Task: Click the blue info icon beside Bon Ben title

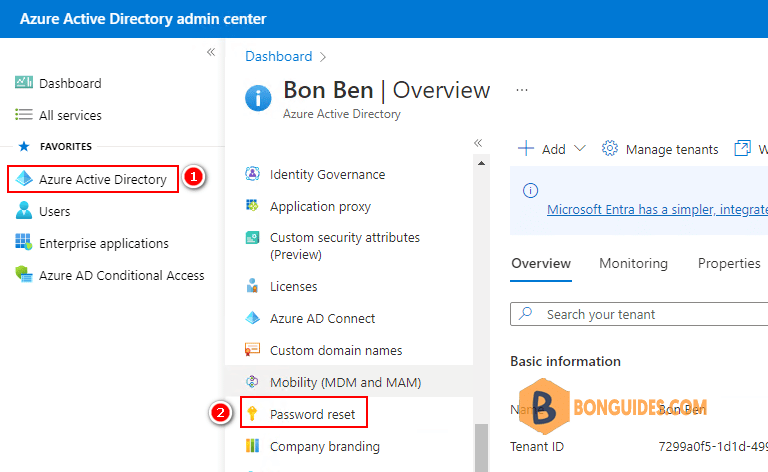Action: click(258, 98)
